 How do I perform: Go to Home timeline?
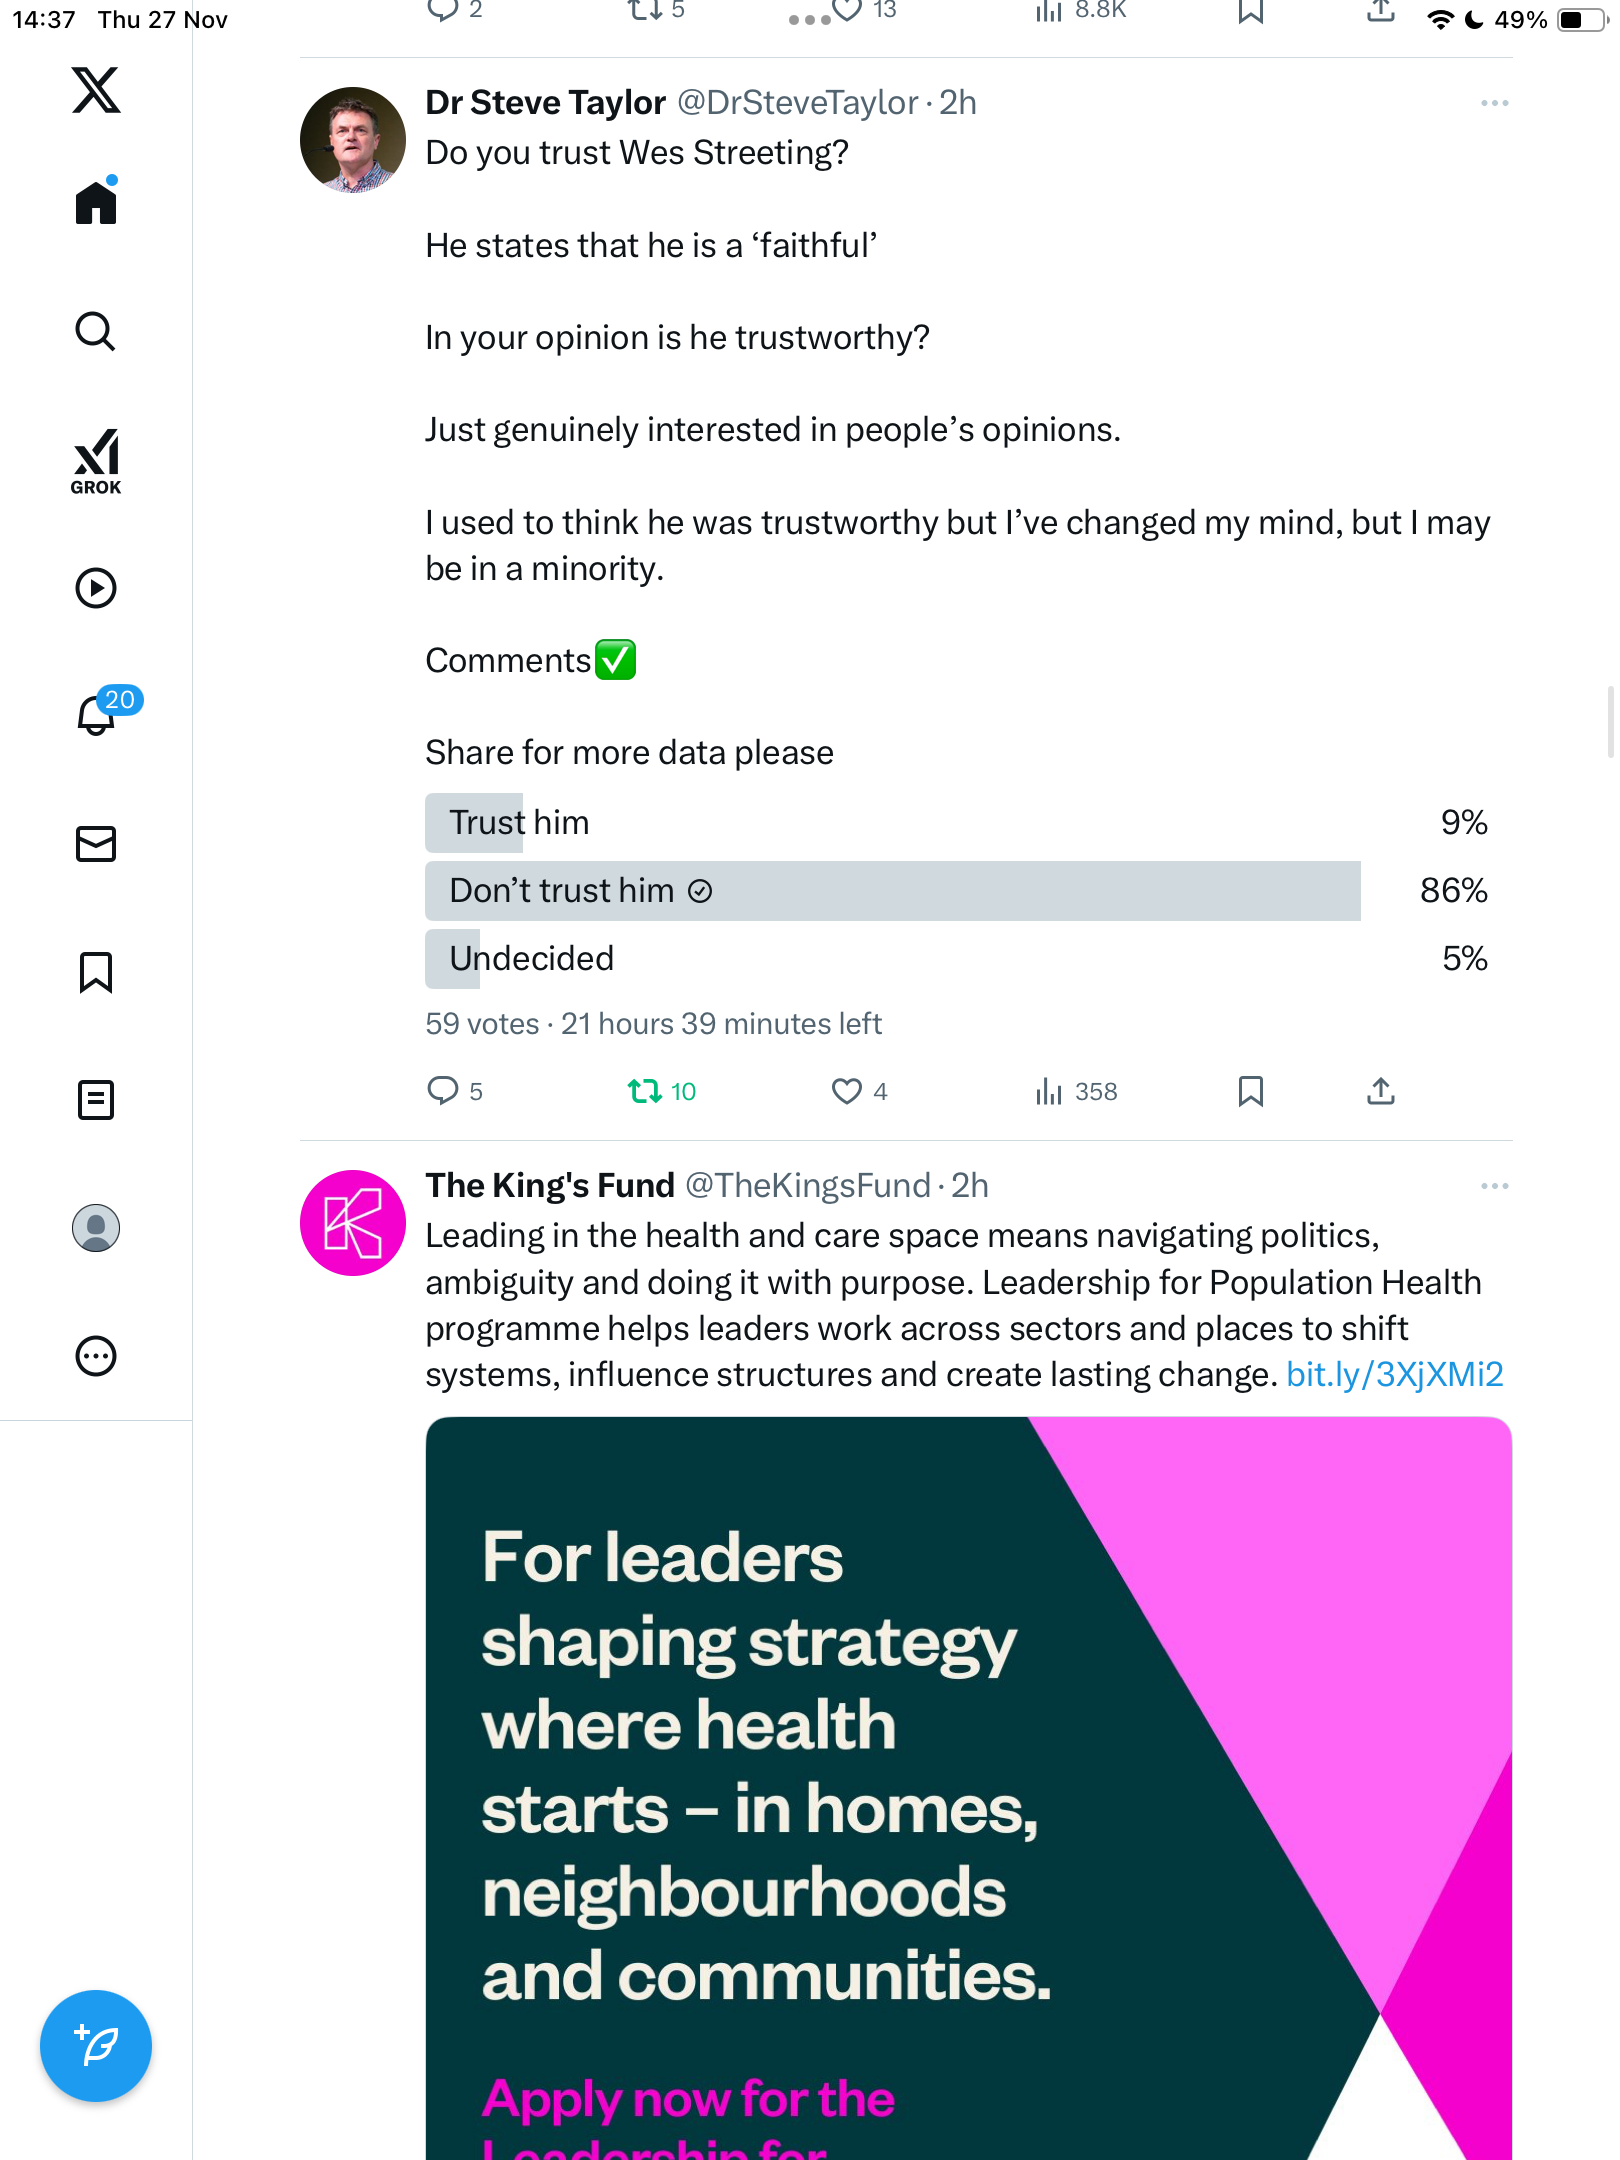96,203
